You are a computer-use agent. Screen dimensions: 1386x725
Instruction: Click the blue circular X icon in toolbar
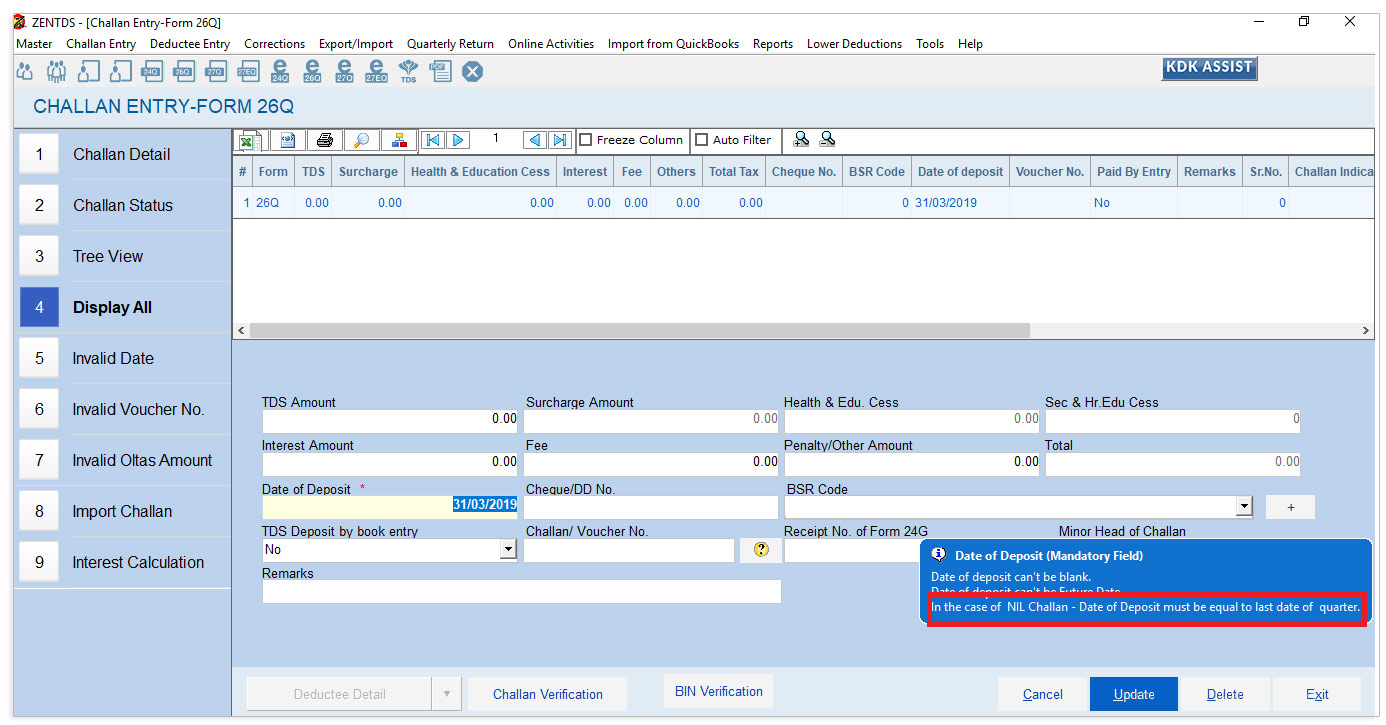point(472,72)
